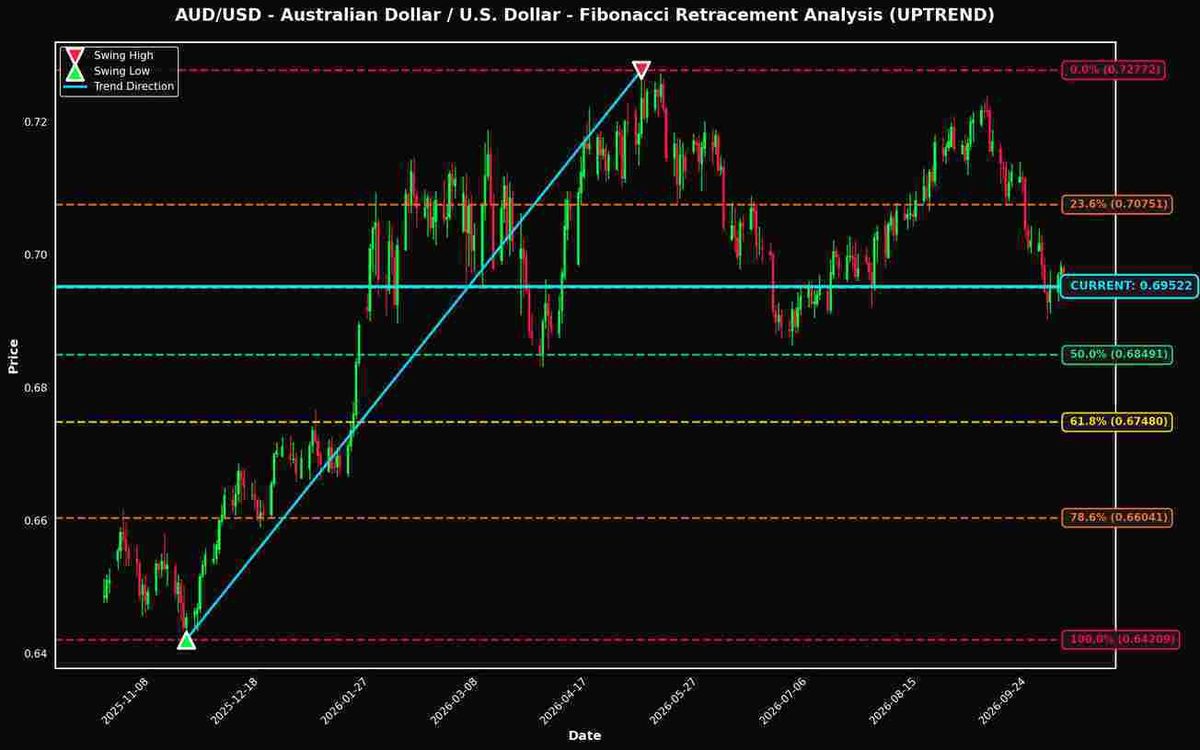
Task: Click the CURRENT: 0.69522 price label
Action: (x=1130, y=286)
